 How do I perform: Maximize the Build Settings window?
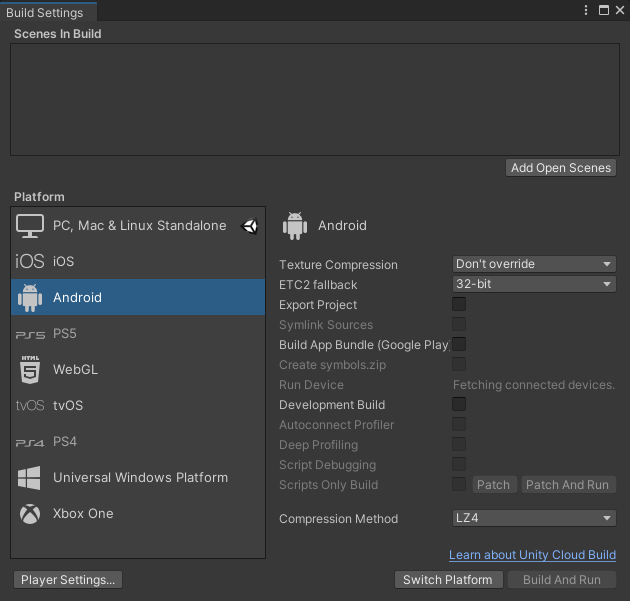click(x=603, y=10)
